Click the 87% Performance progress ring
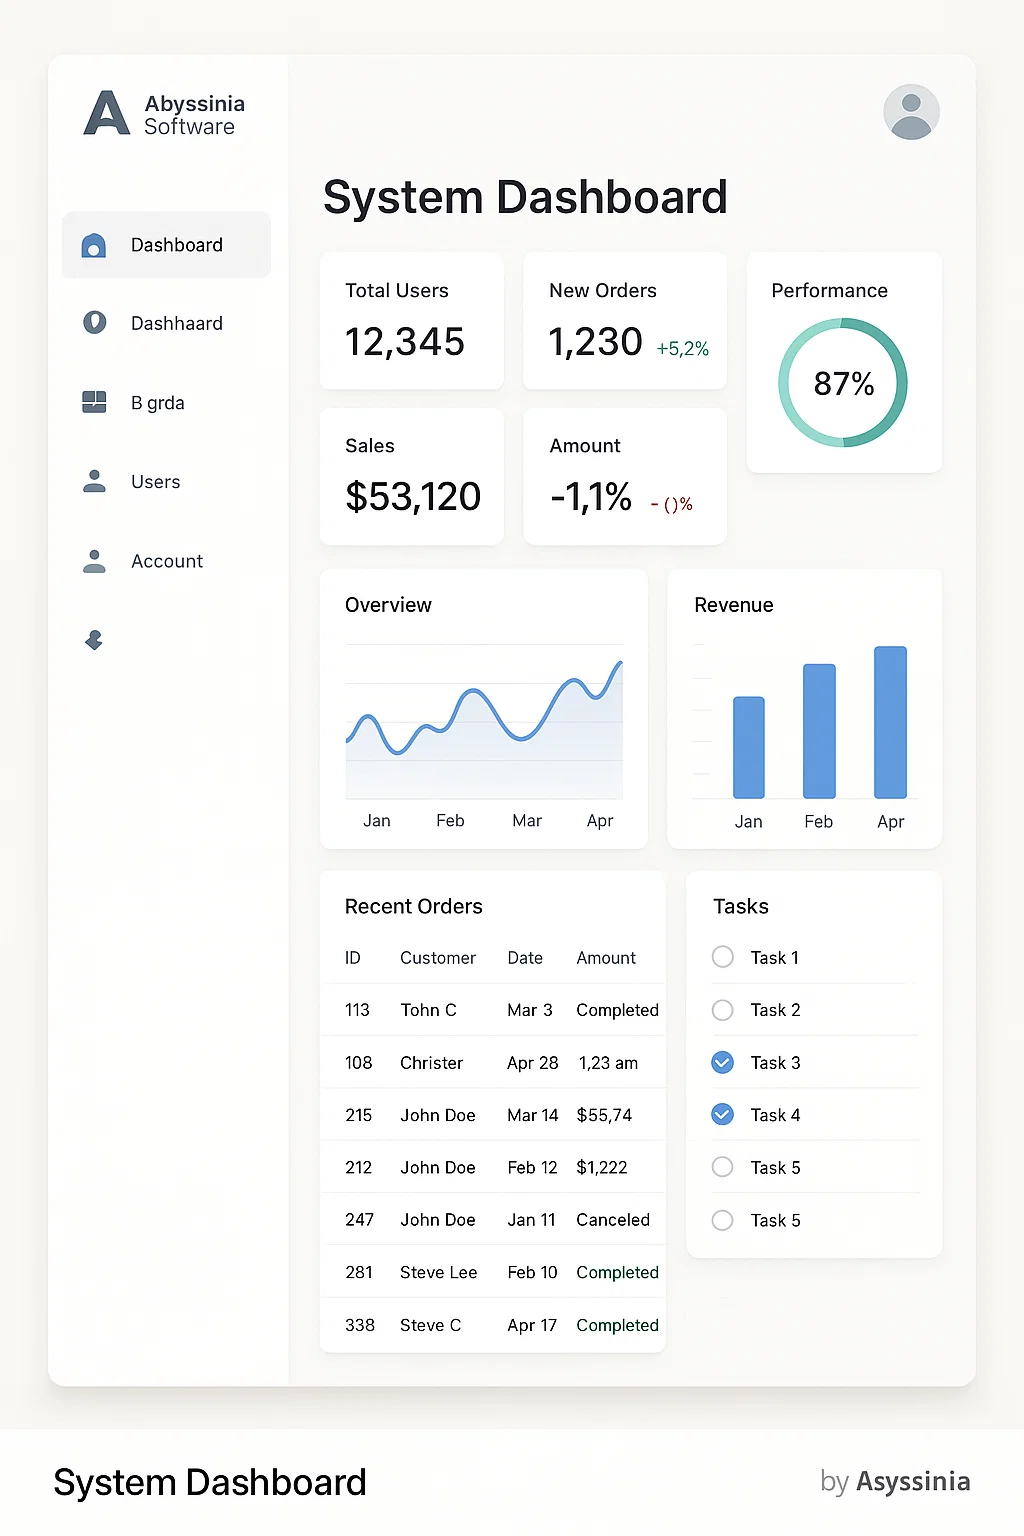The height and width of the screenshot is (1536, 1024). click(843, 383)
